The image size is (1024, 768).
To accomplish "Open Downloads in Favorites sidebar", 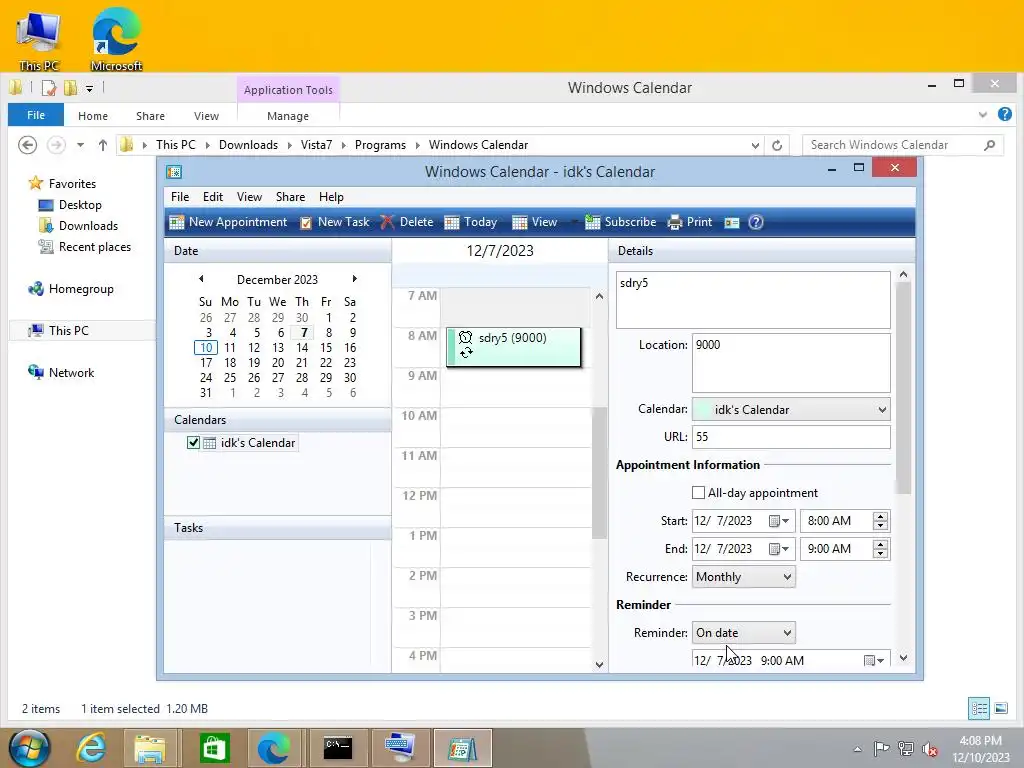I will [x=88, y=226].
